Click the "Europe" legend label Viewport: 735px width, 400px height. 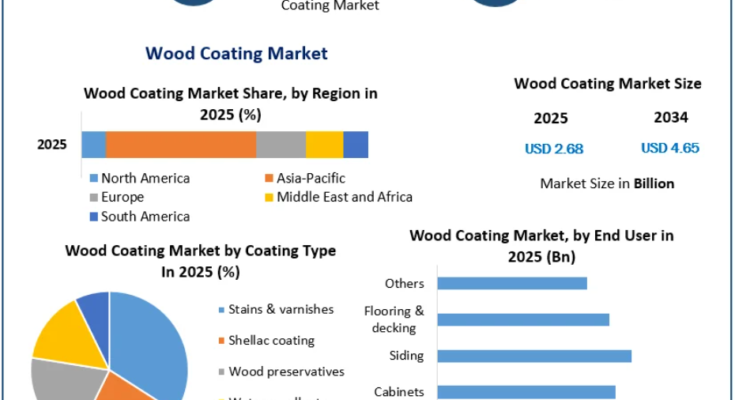[x=122, y=197]
